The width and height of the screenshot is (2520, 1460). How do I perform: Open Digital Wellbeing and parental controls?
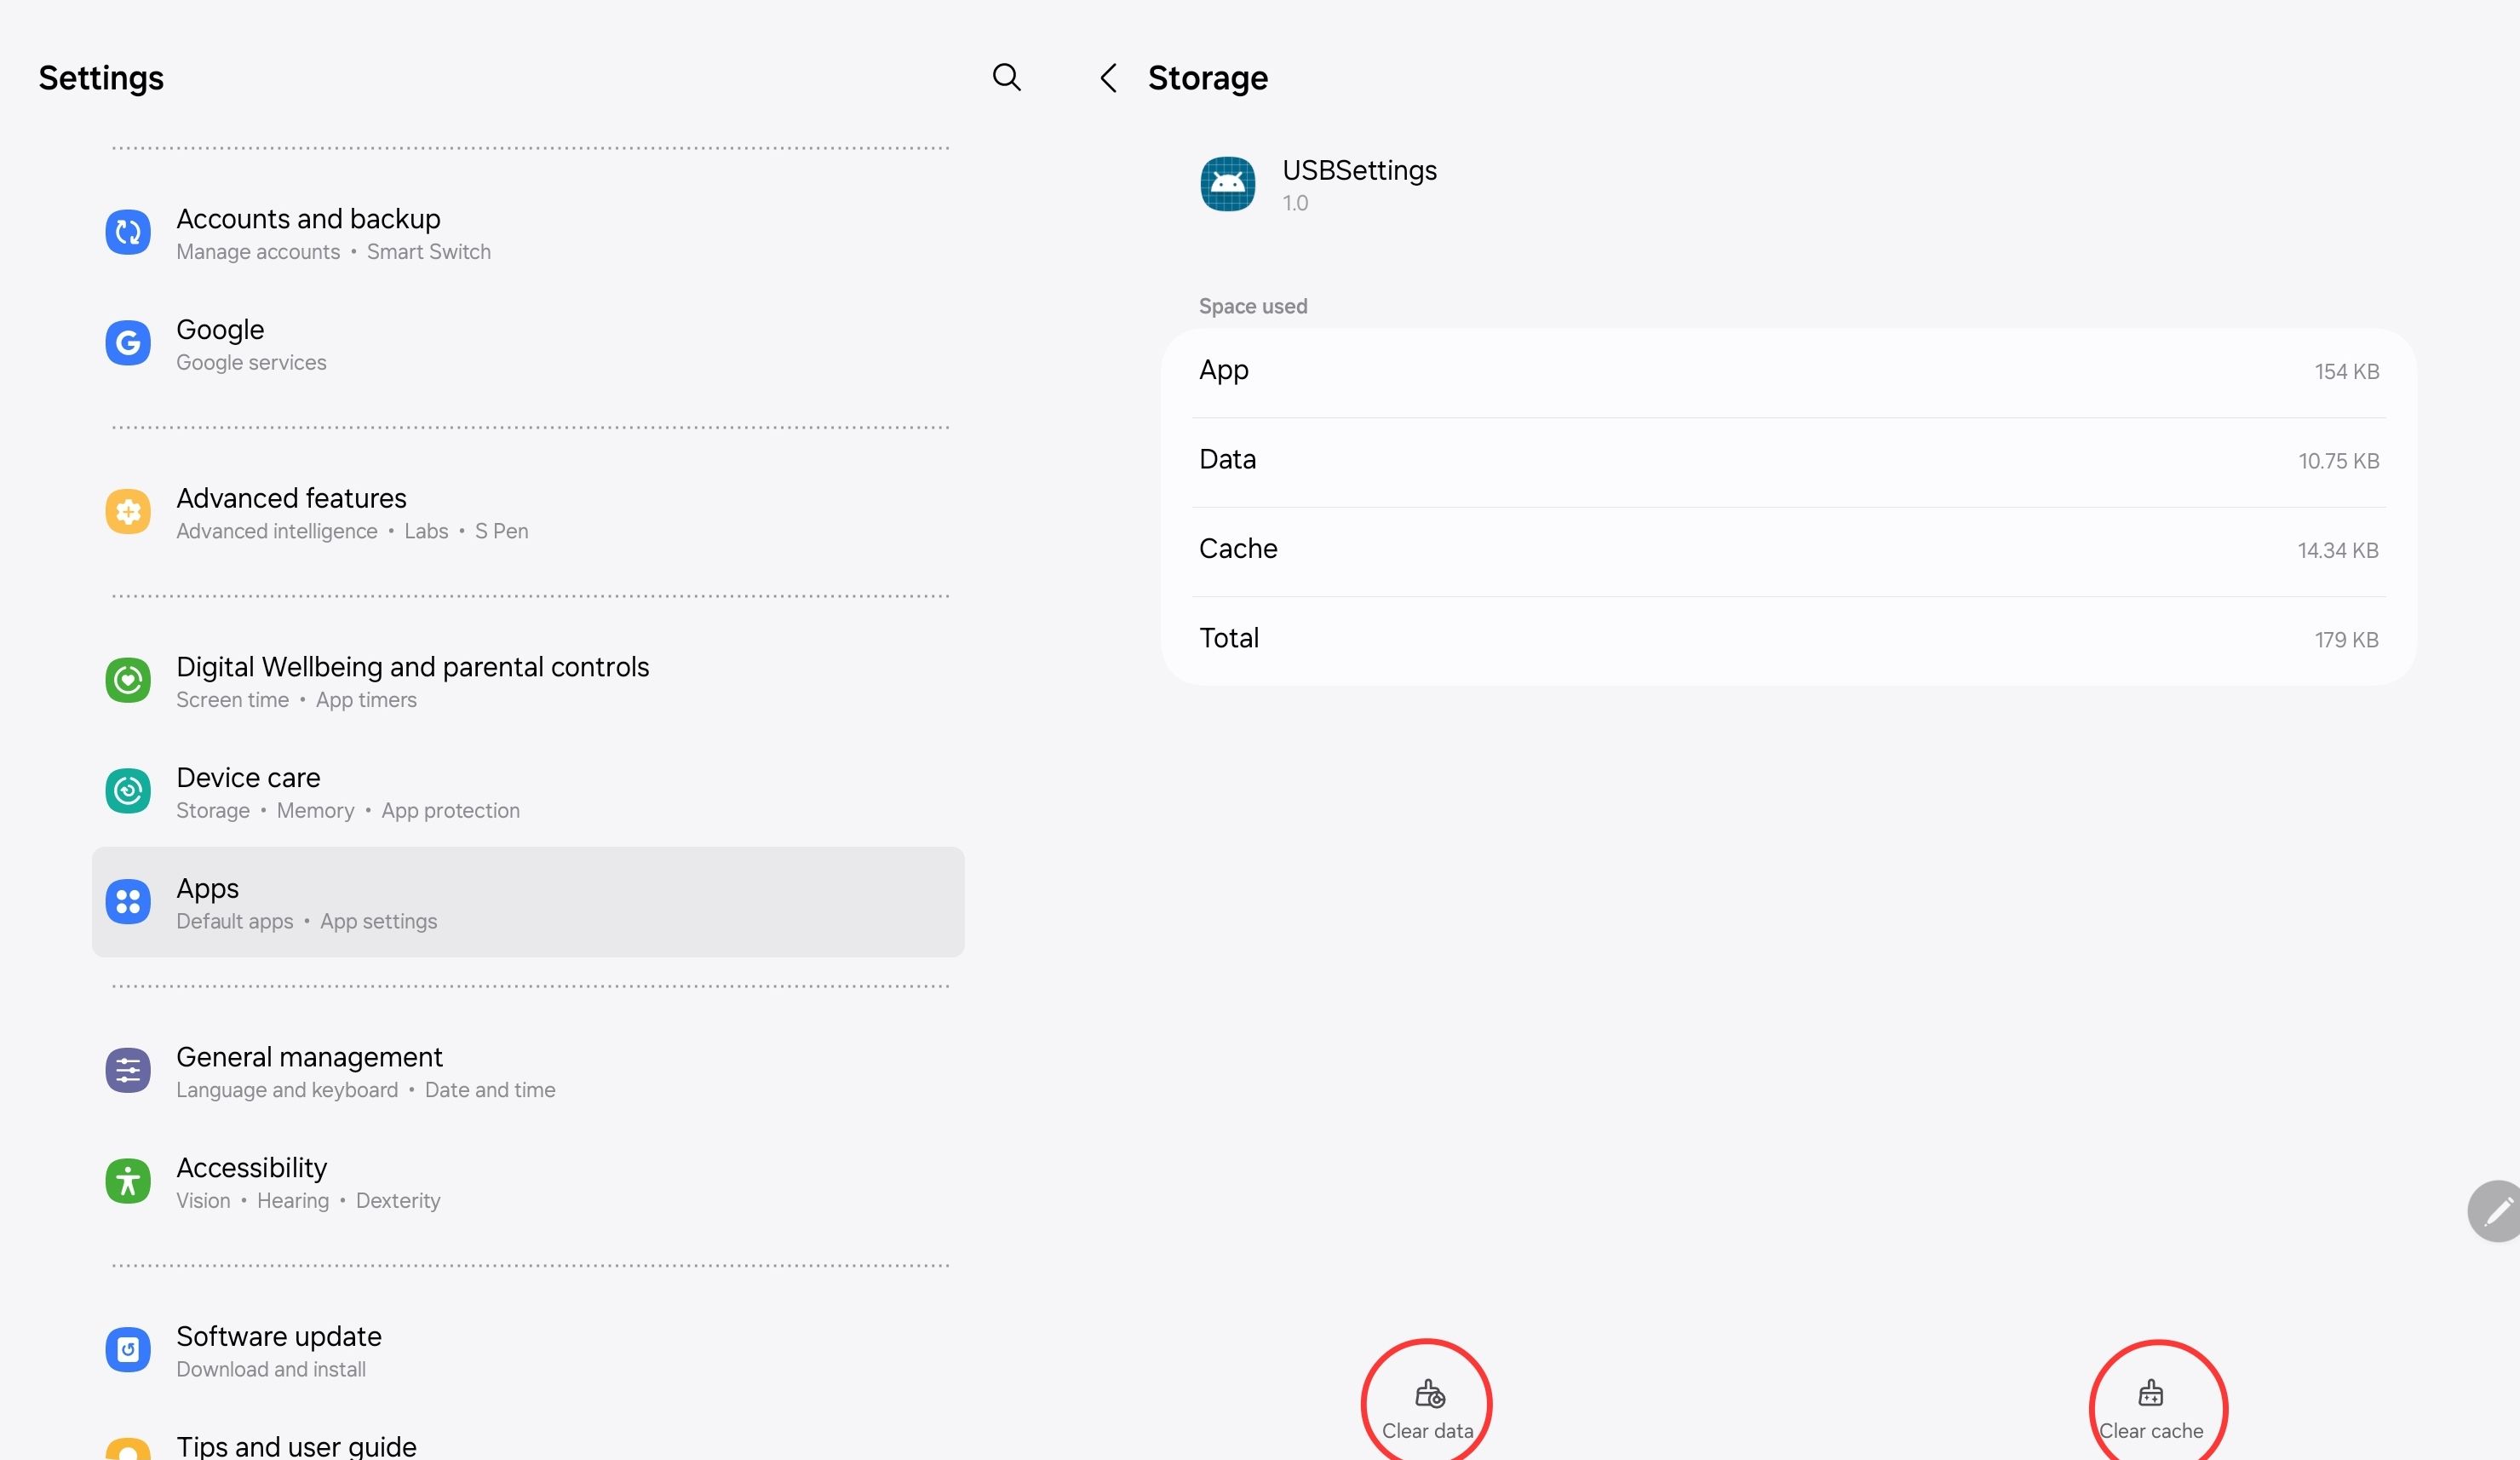[x=412, y=680]
